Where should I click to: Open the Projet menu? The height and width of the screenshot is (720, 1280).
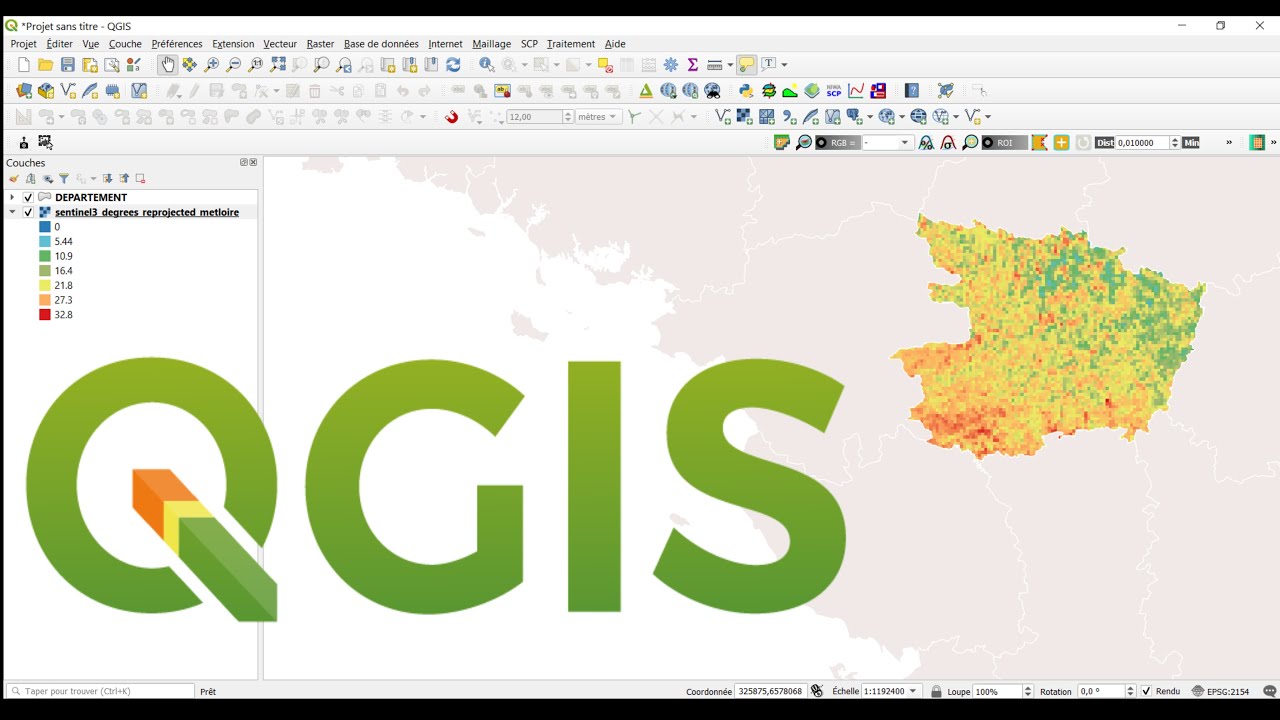pyautogui.click(x=23, y=44)
